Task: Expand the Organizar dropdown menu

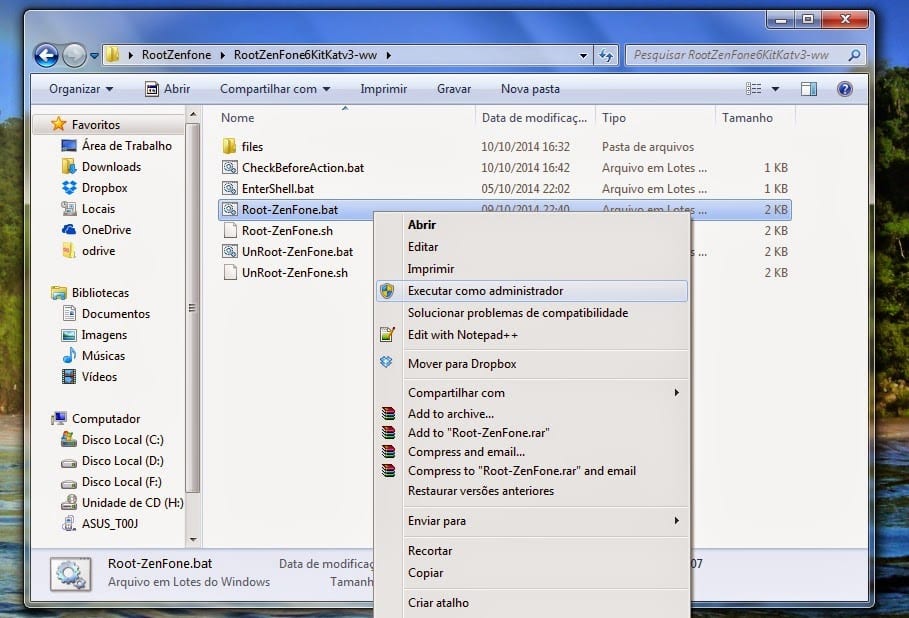Action: 80,89
